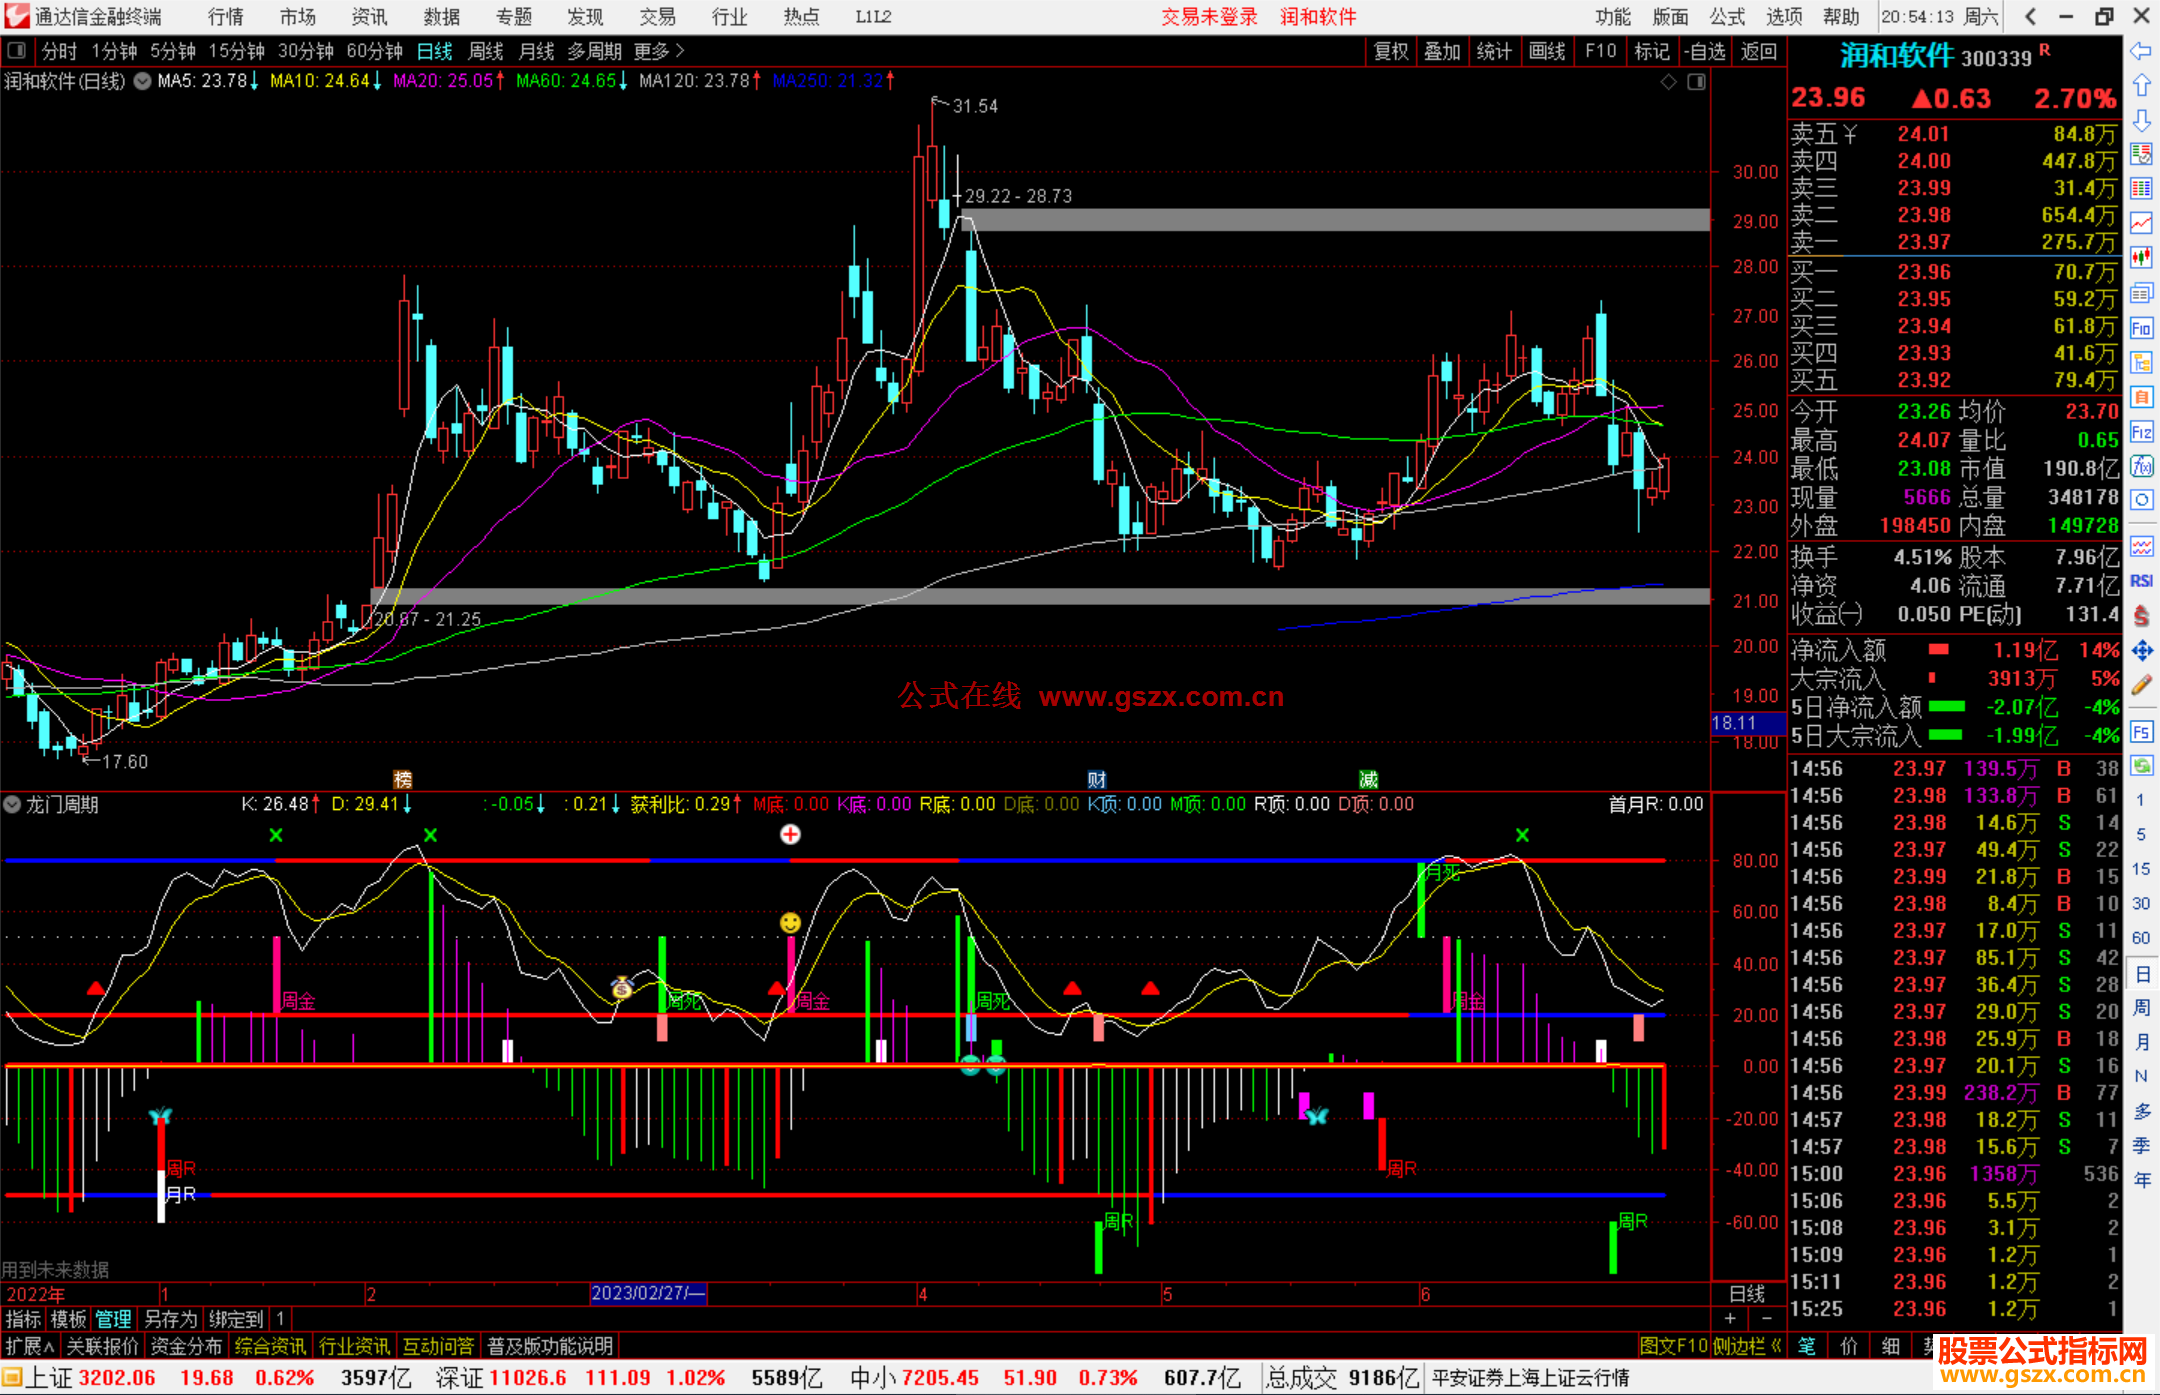This screenshot has width=2160, height=1395.
Task: Open the f(x) formula manager icon
Action: click(2141, 466)
